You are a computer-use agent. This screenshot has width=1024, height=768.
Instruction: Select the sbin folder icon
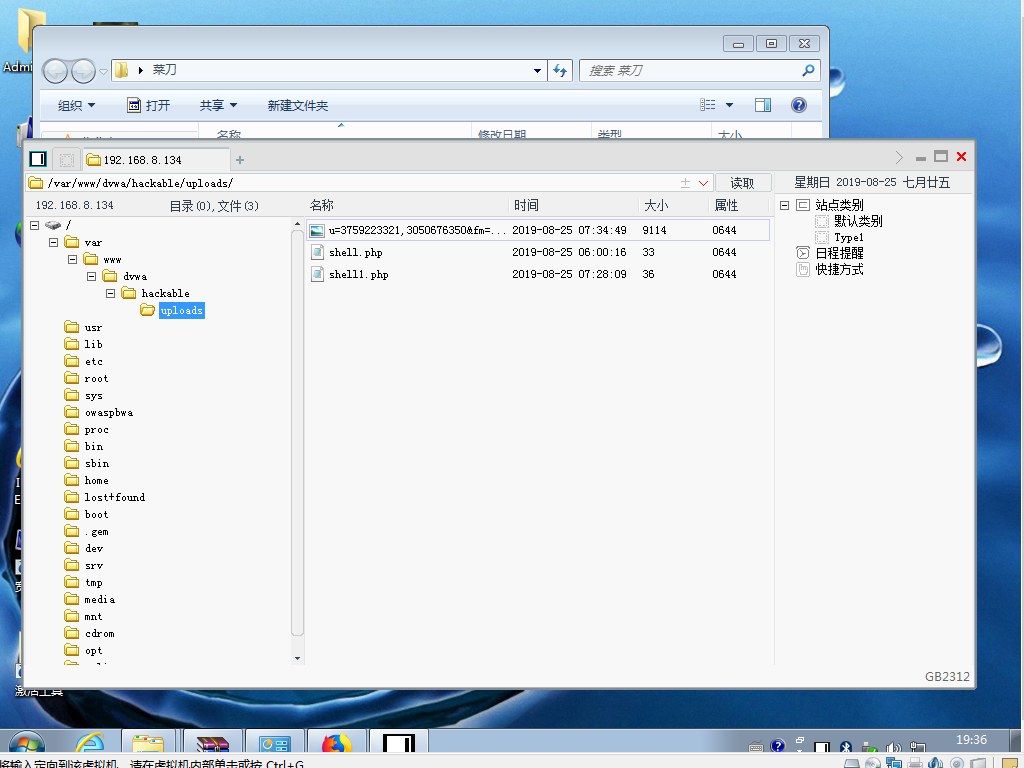point(72,463)
